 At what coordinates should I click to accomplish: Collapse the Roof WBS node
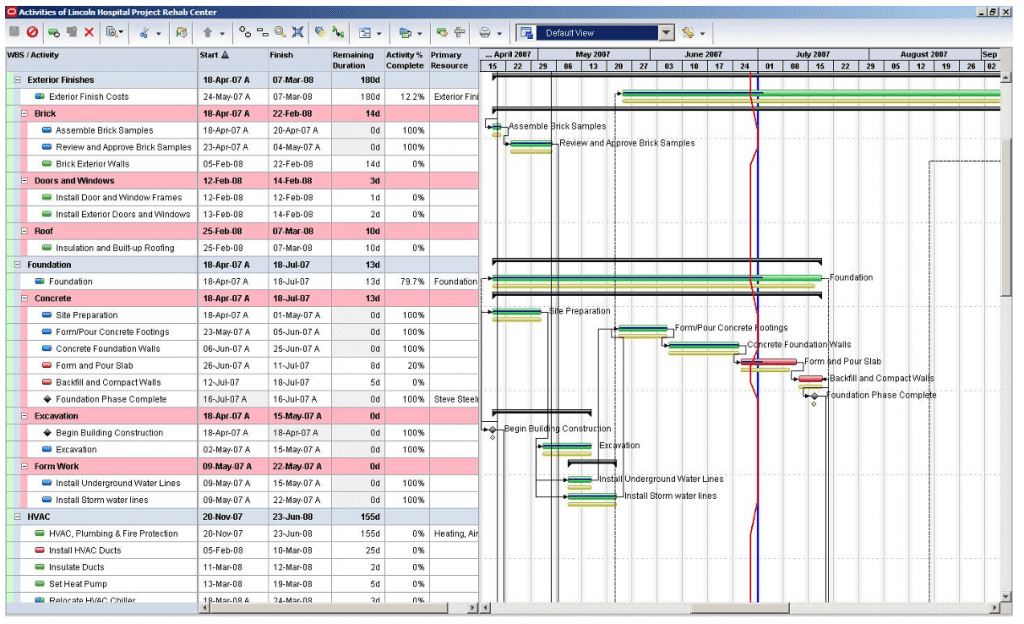click(24, 231)
